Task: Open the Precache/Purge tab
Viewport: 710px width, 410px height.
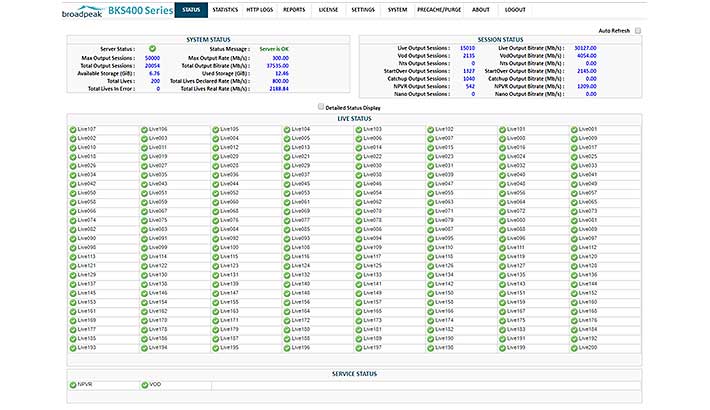Action: [x=440, y=9]
